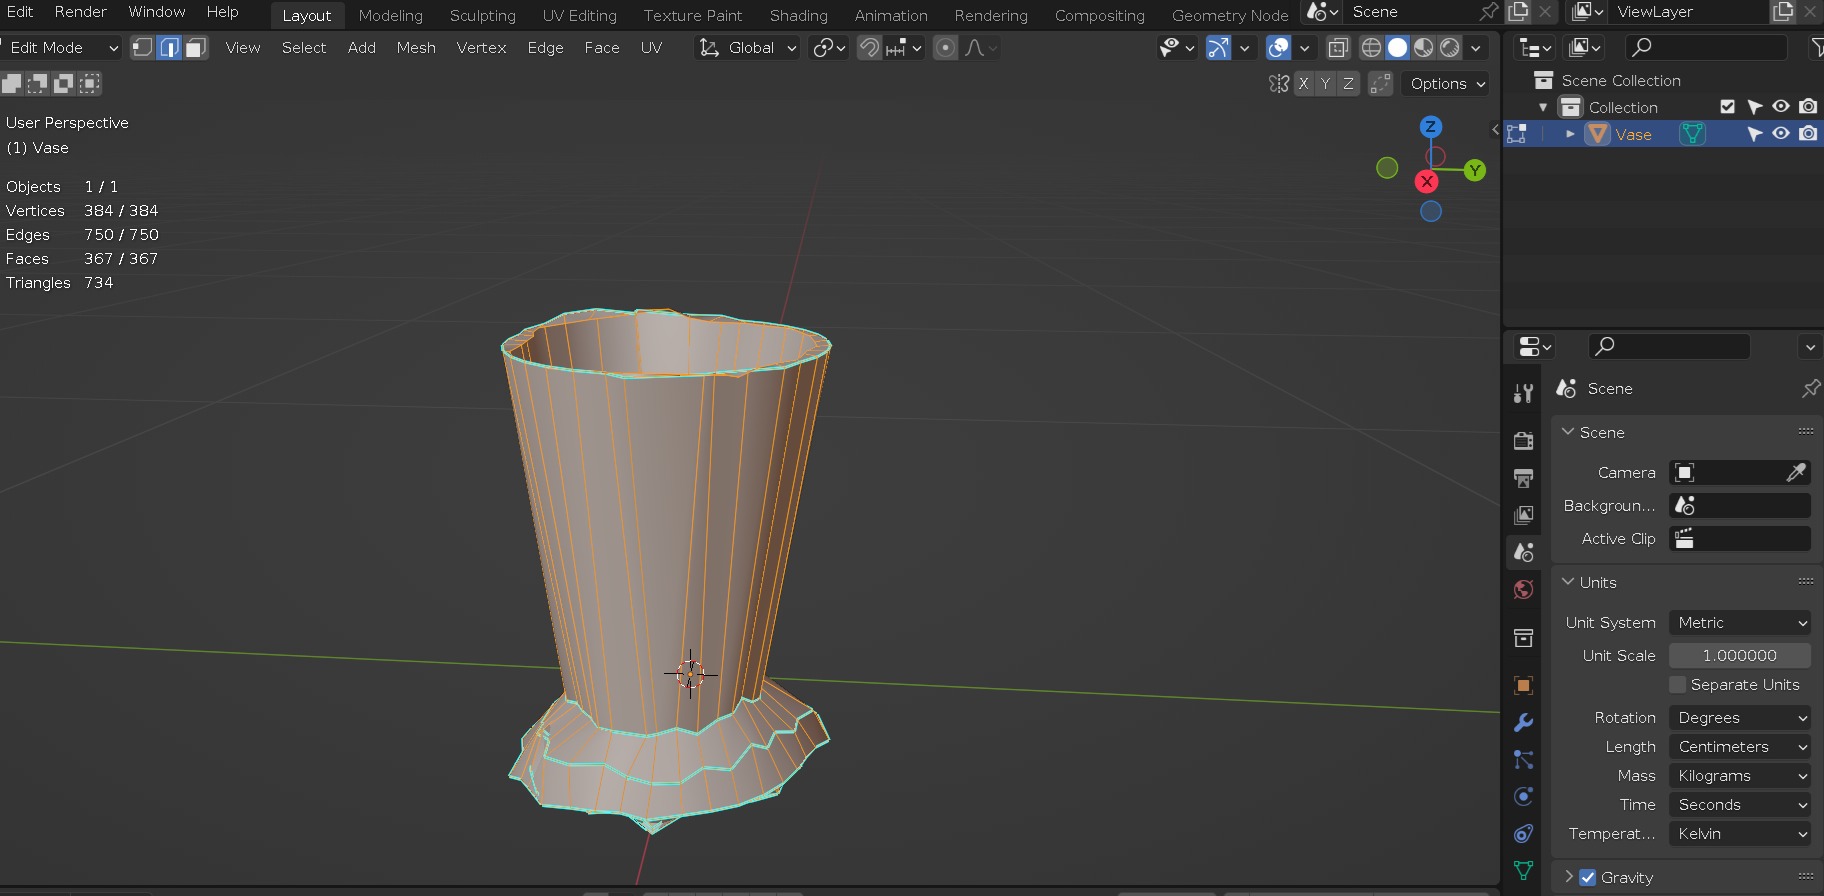
Task: Hide Collection with its eye icon
Action: 1781,107
